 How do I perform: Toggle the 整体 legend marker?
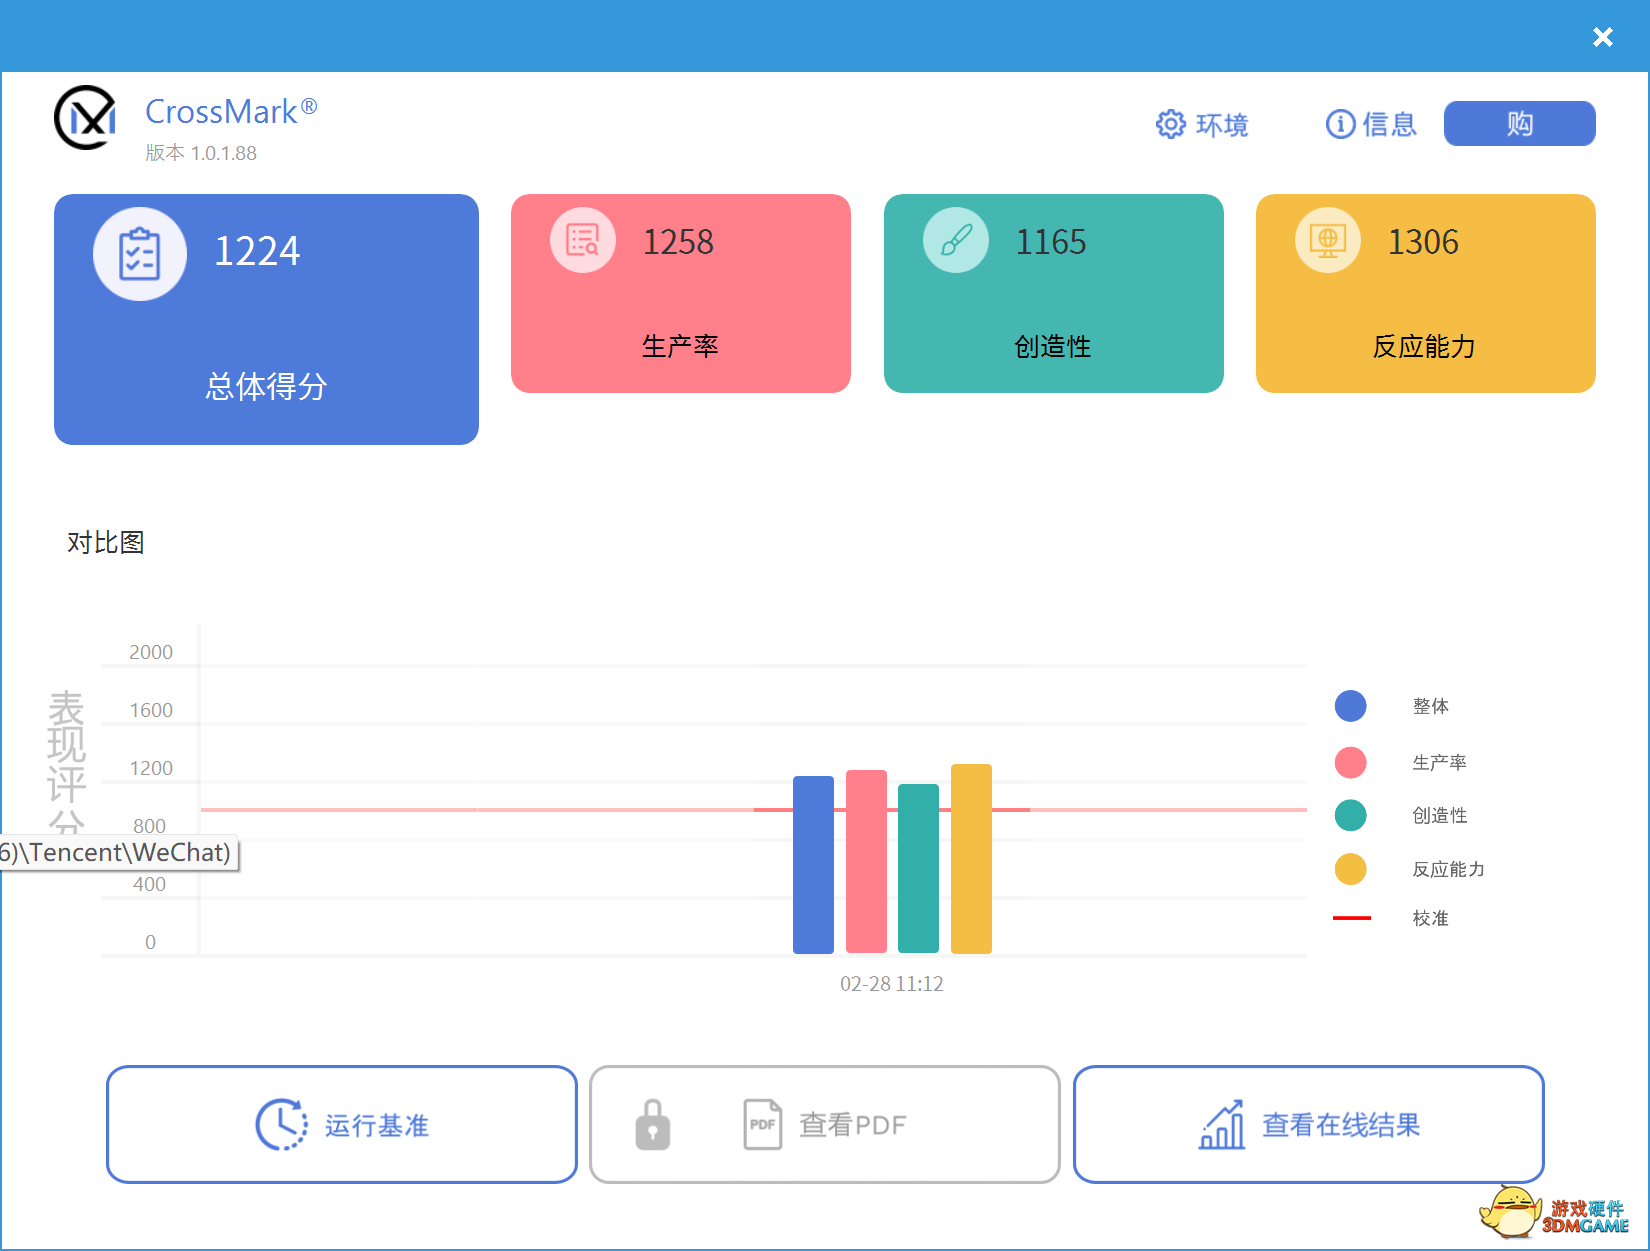[1351, 706]
